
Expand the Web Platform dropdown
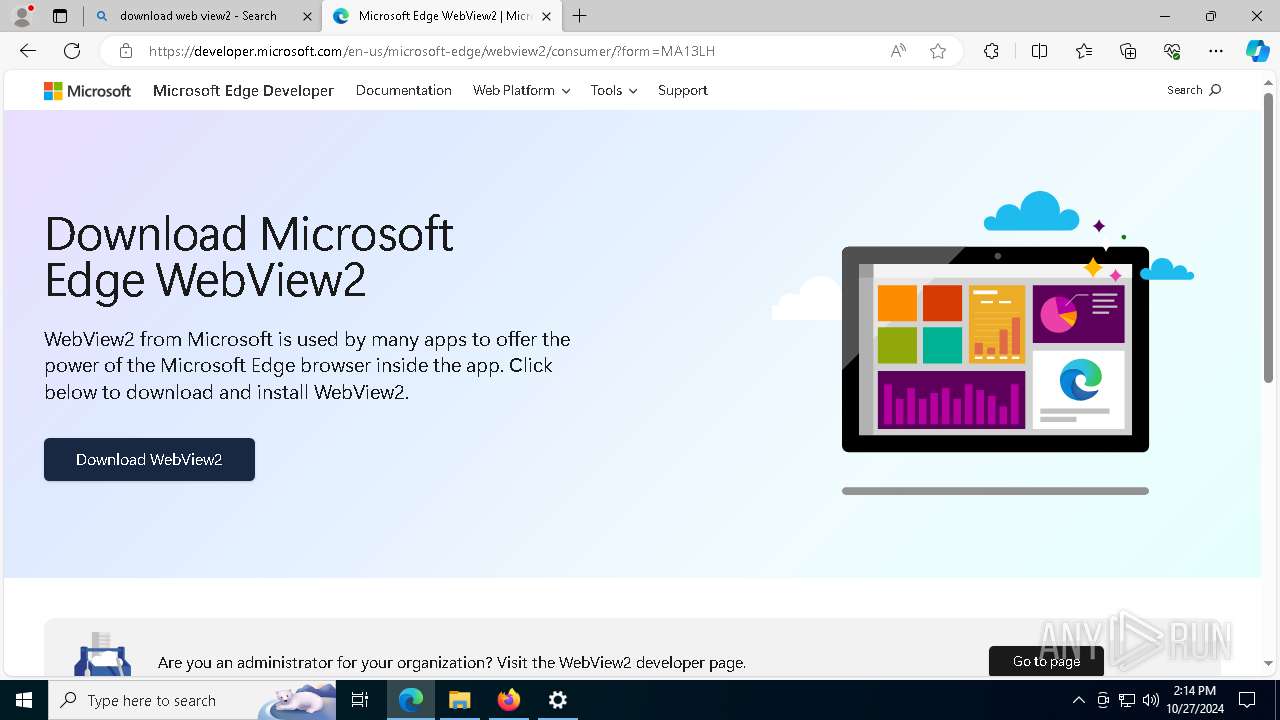(521, 90)
